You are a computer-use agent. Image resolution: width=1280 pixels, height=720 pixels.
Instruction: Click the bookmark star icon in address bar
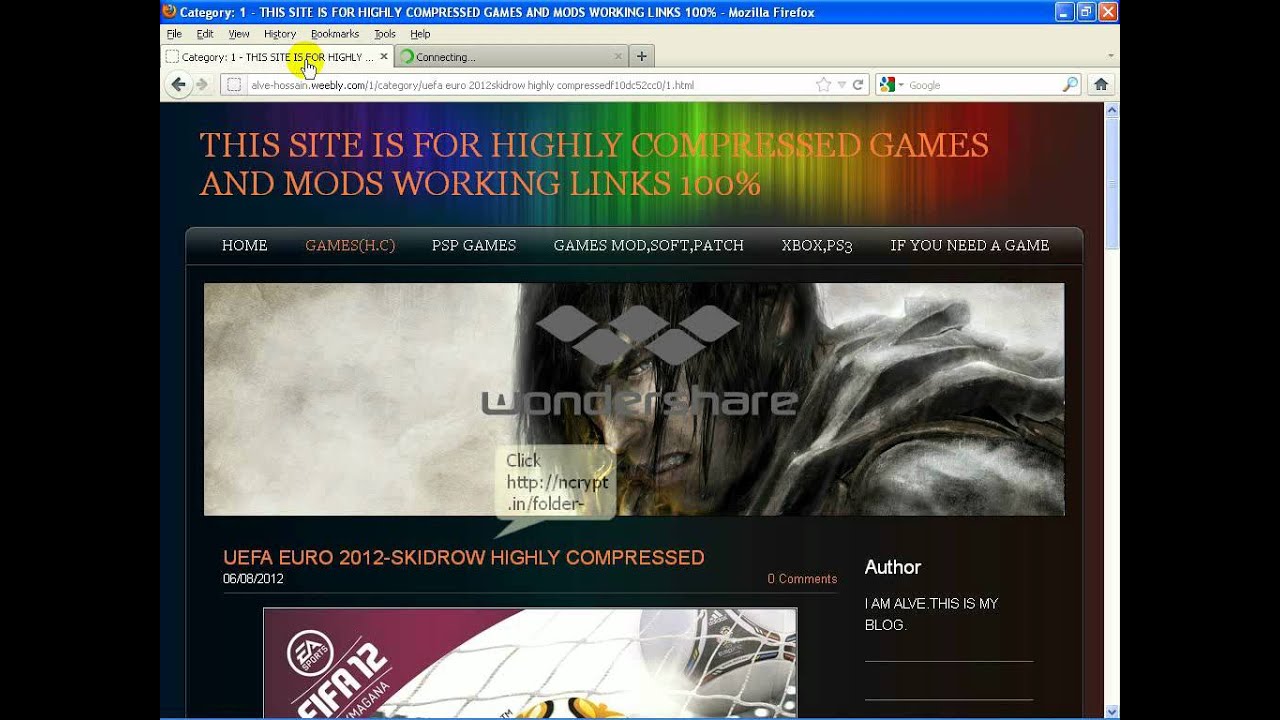tap(823, 85)
